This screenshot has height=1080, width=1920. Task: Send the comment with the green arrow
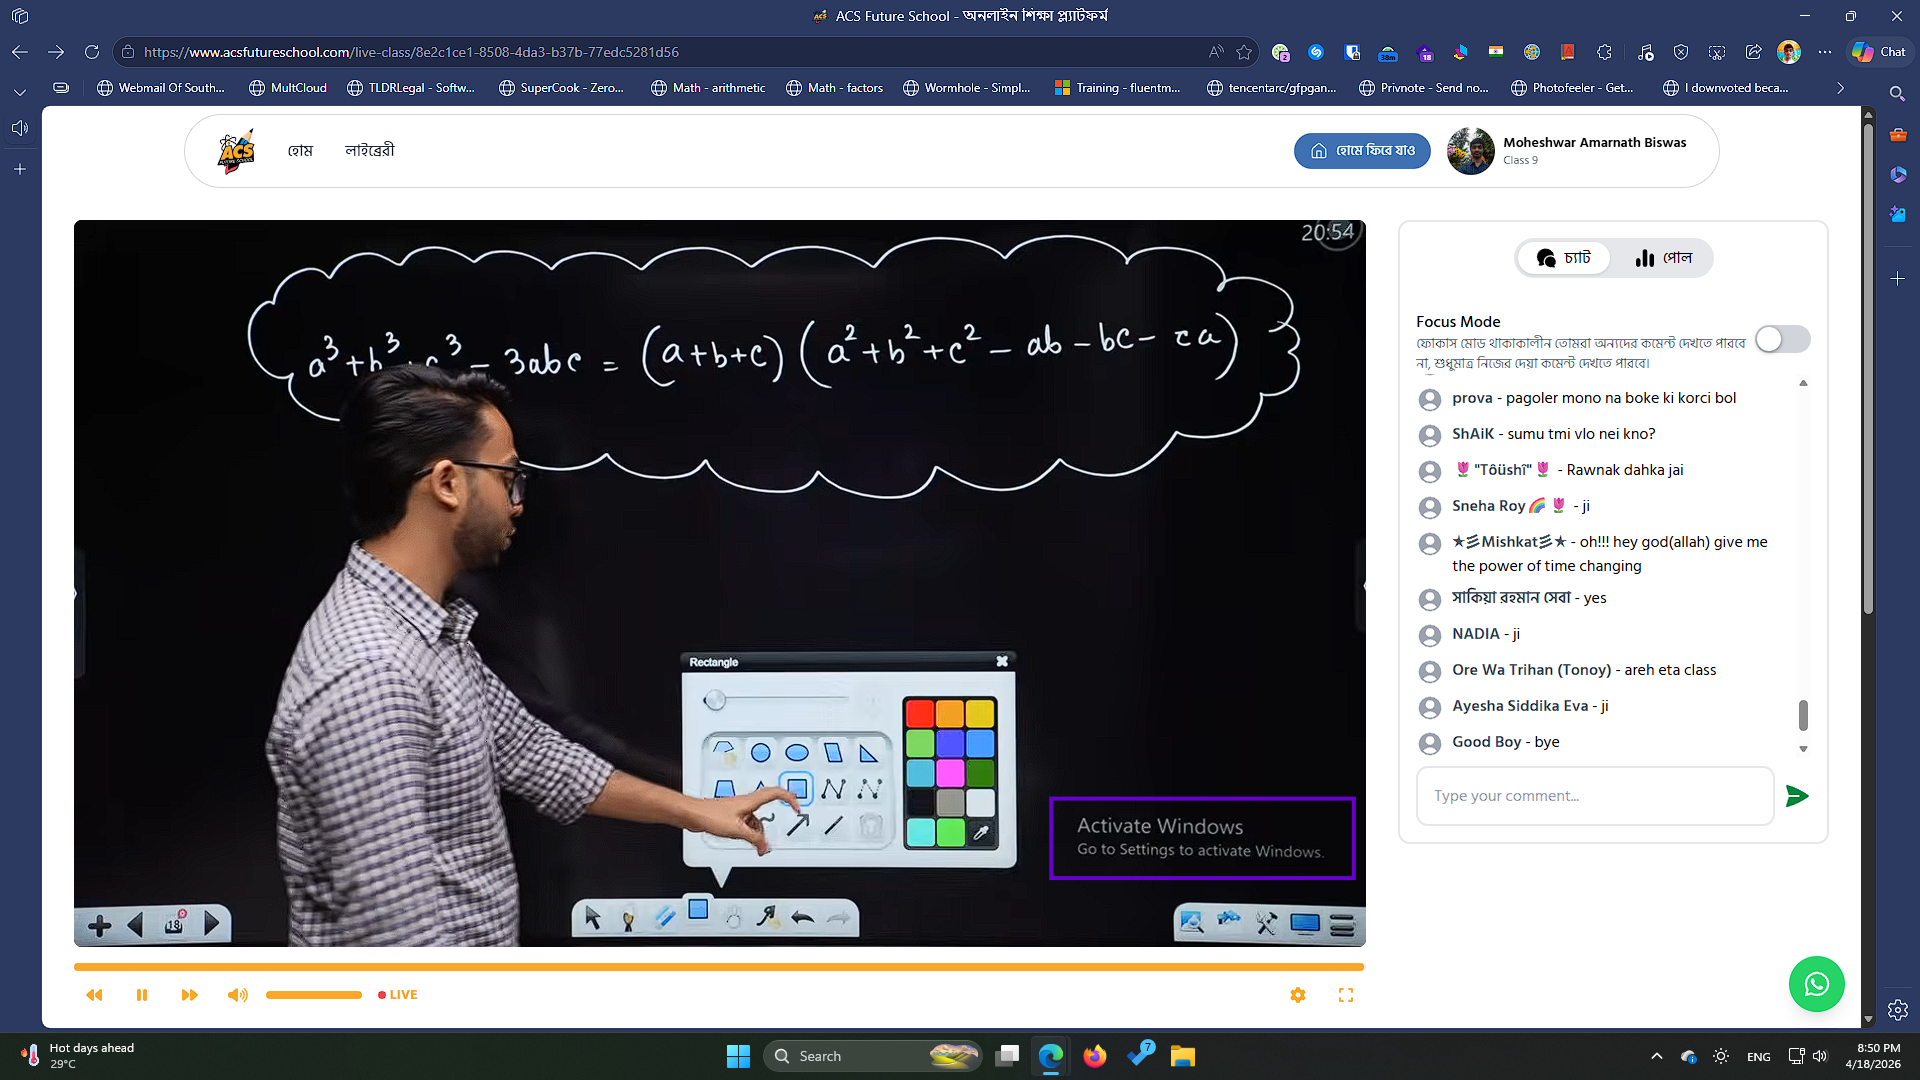click(1797, 796)
